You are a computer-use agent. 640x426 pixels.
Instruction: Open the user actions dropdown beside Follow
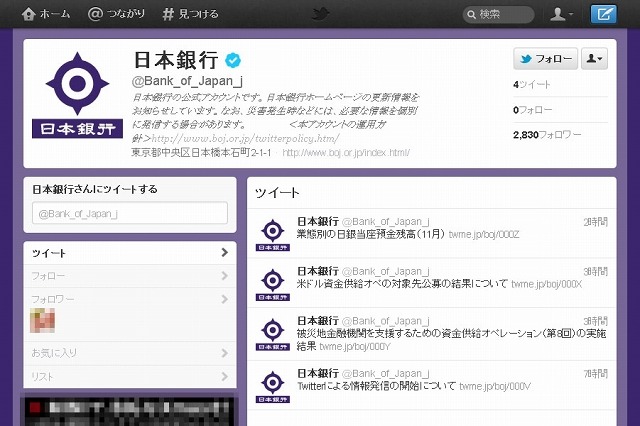[594, 59]
